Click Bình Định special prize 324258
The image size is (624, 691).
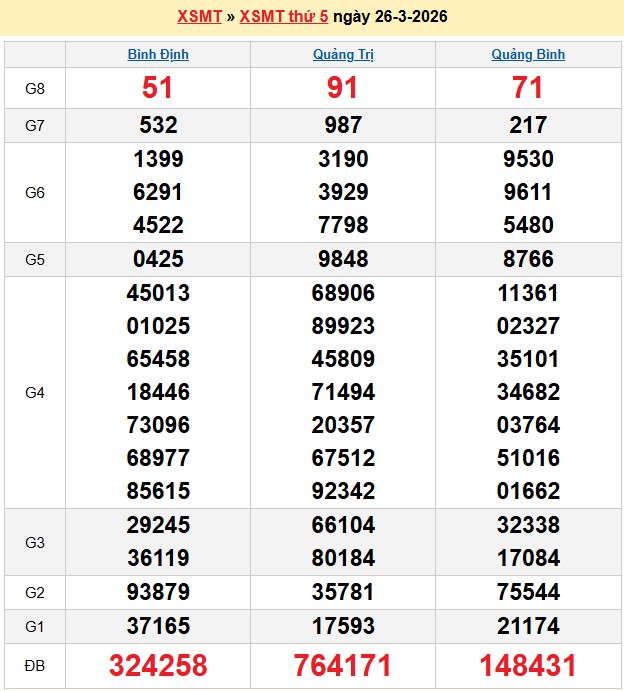tap(158, 666)
